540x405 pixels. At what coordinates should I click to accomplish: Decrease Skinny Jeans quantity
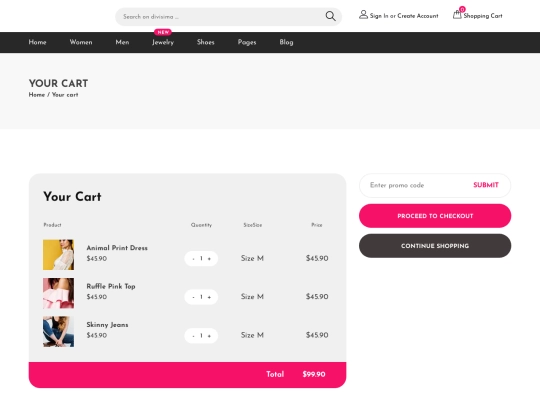tap(194, 336)
